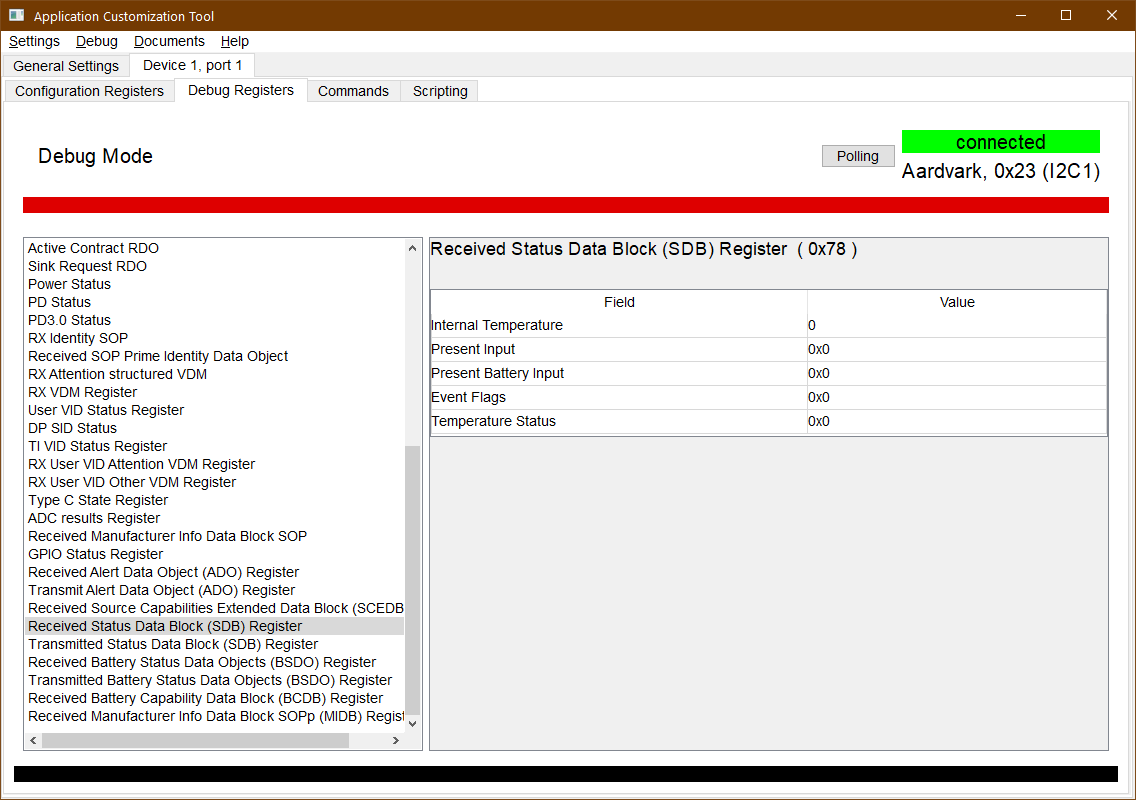Open the Commands tab
Screen dimensions: 1136x800
[x=354, y=91]
